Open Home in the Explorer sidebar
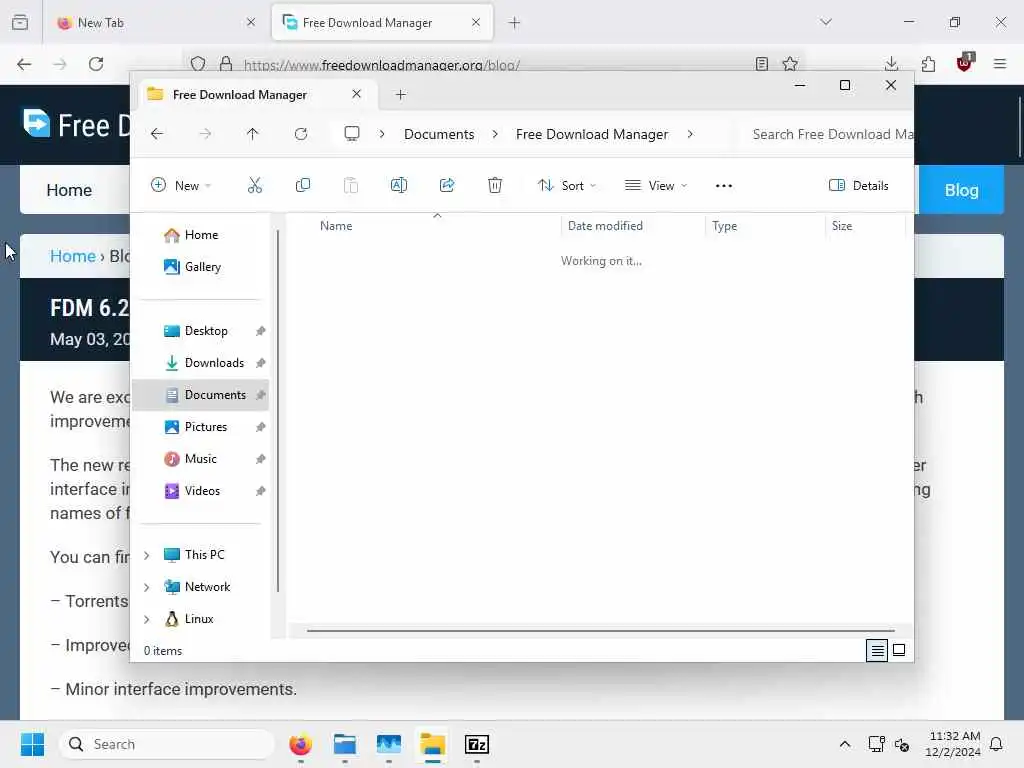The height and width of the screenshot is (768, 1024). (201, 235)
